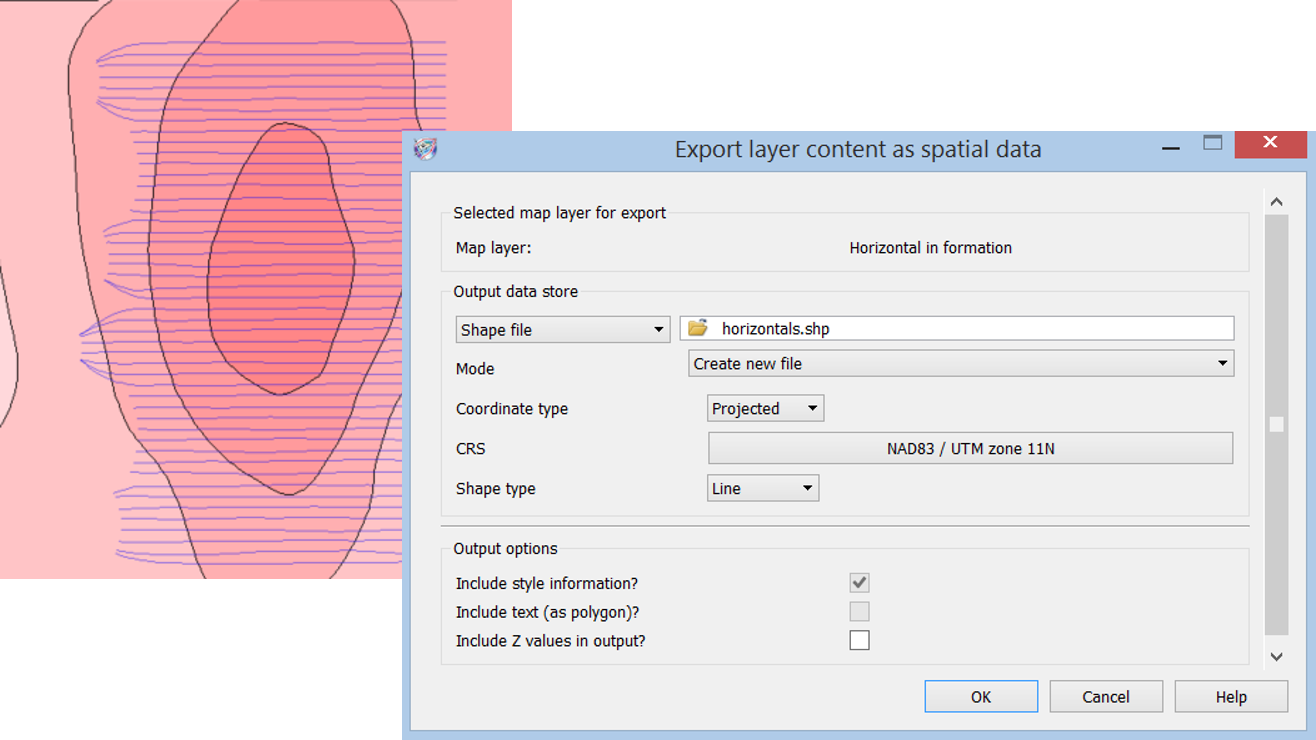Open the Shape type dropdown set to Line

tap(762, 488)
